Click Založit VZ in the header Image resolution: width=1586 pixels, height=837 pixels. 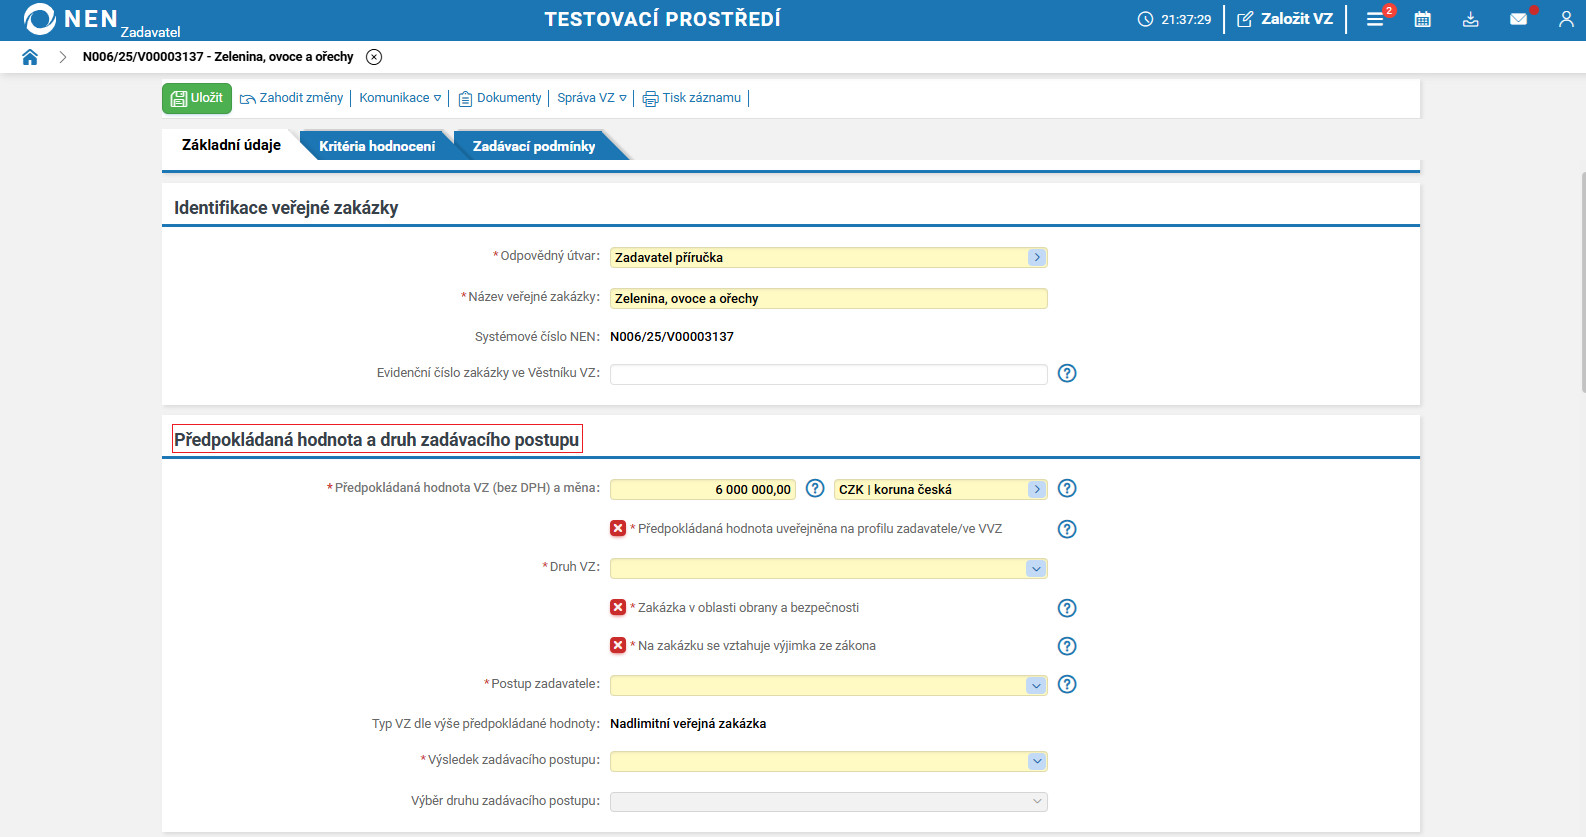1285,19
